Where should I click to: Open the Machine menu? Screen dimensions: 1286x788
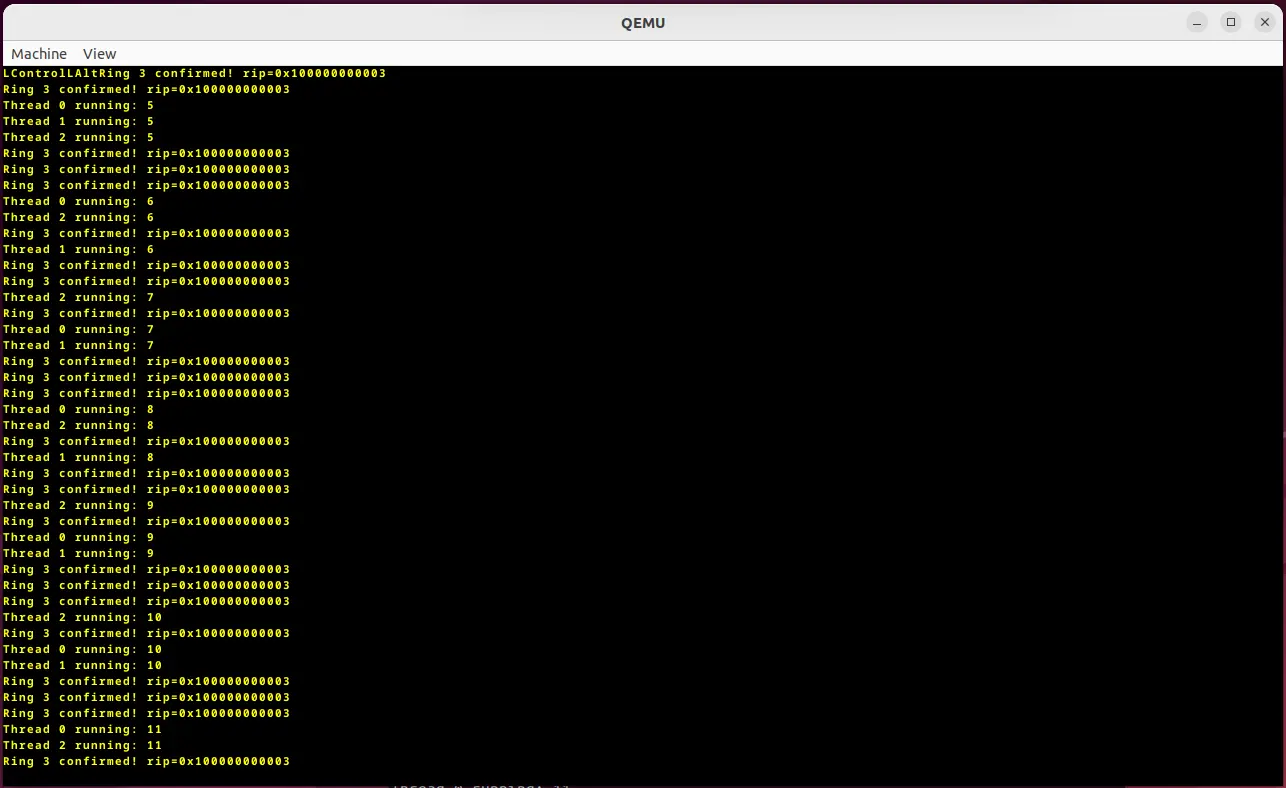[39, 54]
